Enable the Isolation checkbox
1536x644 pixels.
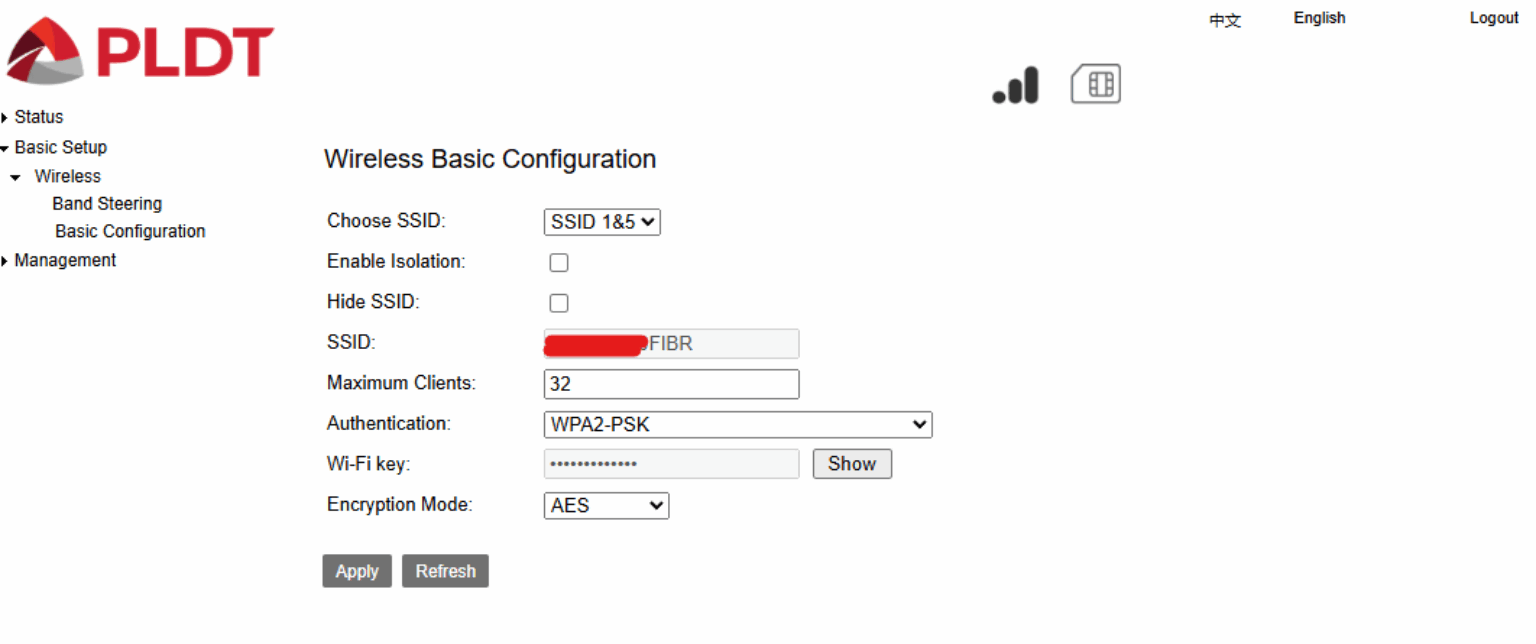pos(558,262)
